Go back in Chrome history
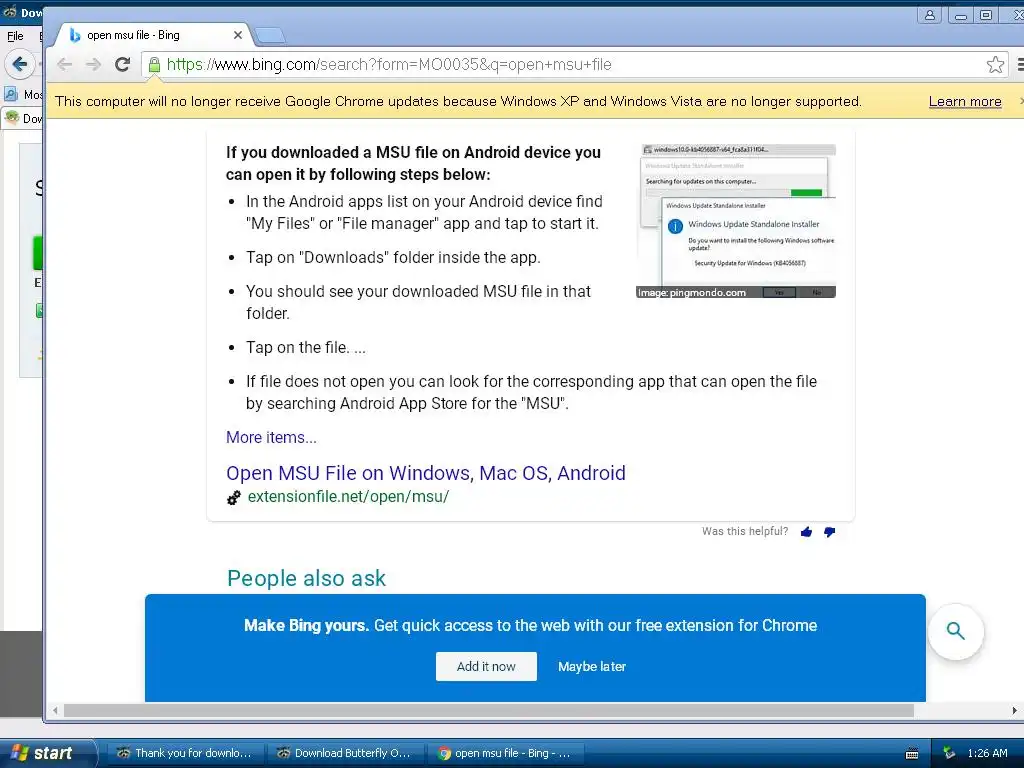This screenshot has width=1024, height=768. pos(65,64)
